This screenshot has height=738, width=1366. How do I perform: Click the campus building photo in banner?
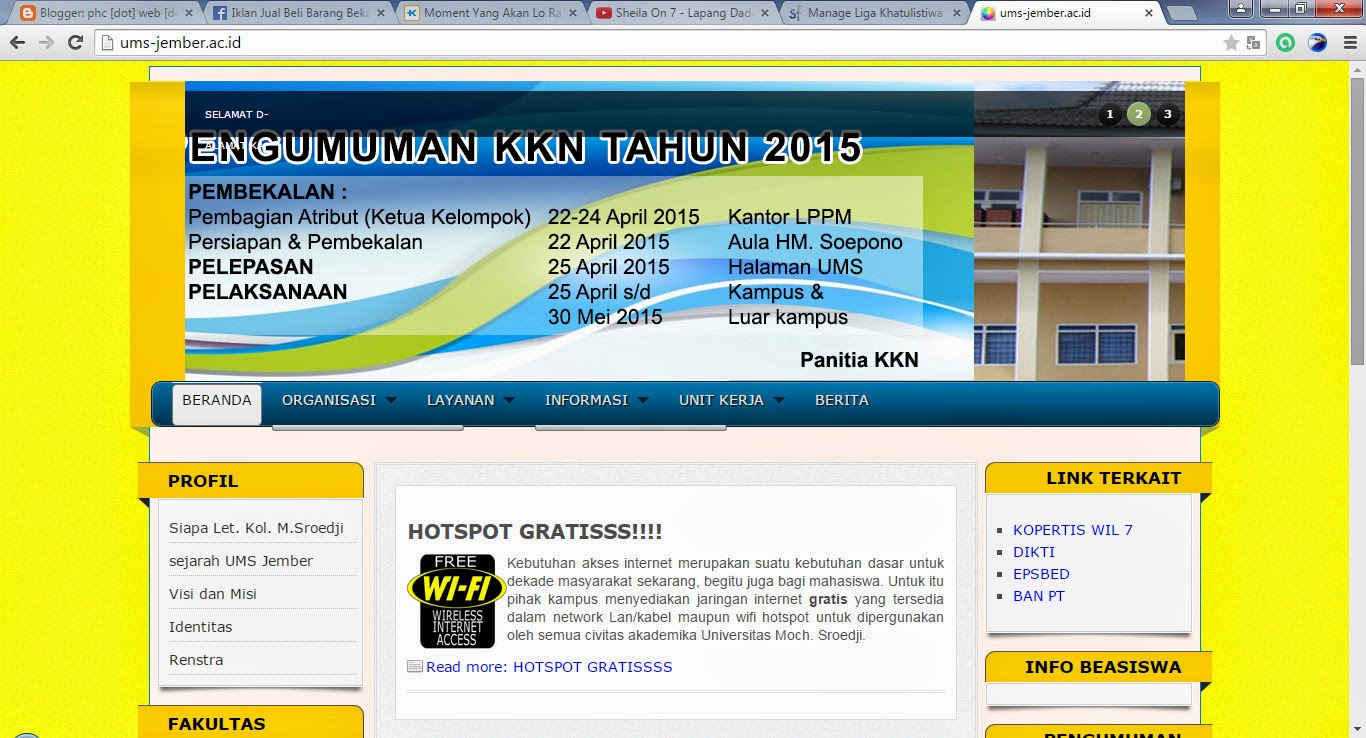(x=1079, y=231)
